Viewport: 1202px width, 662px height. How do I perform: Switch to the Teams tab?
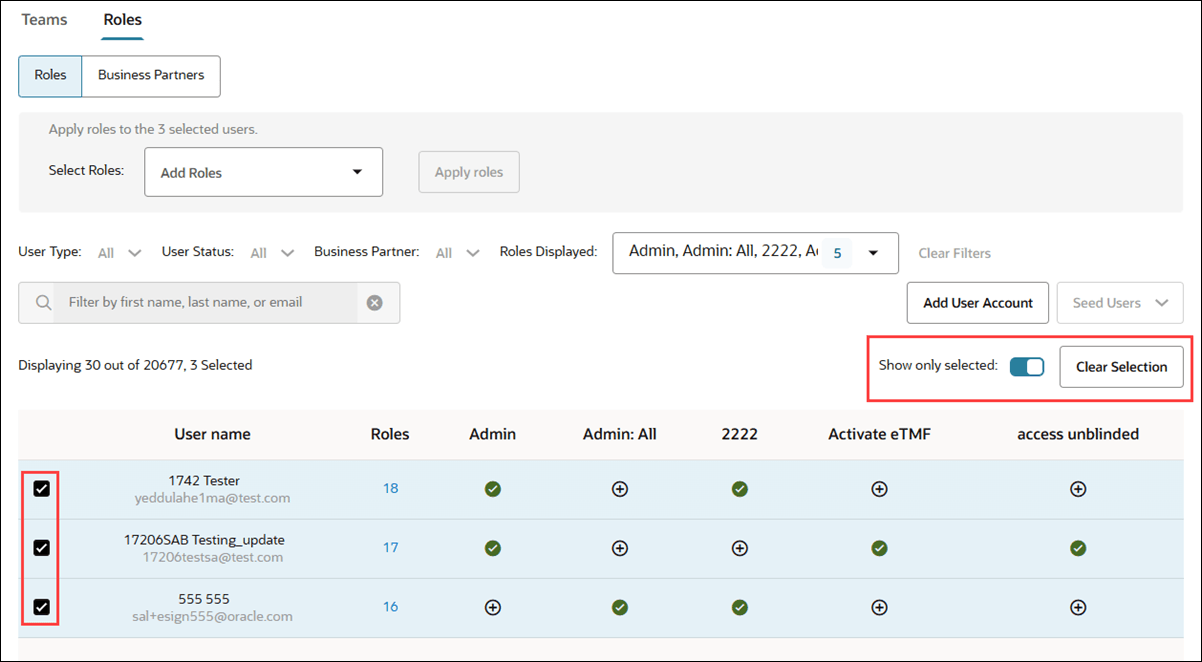point(43,19)
